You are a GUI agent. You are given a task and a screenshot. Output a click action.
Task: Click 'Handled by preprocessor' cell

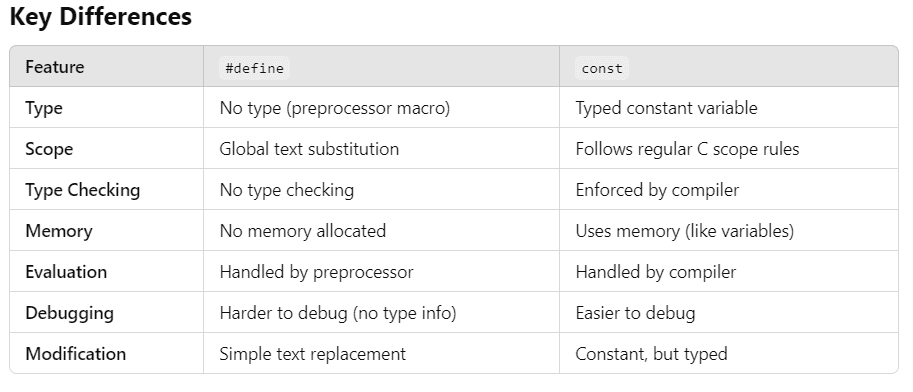316,272
